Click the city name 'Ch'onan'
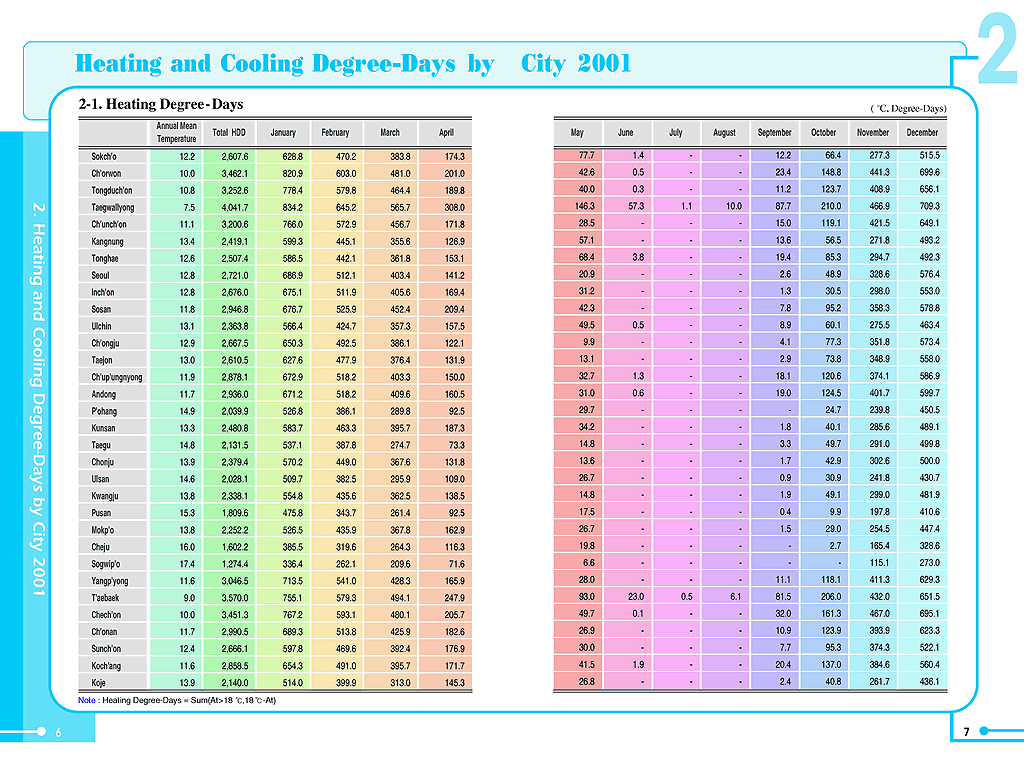Image resolution: width=1024 pixels, height=767 pixels. tap(104, 632)
